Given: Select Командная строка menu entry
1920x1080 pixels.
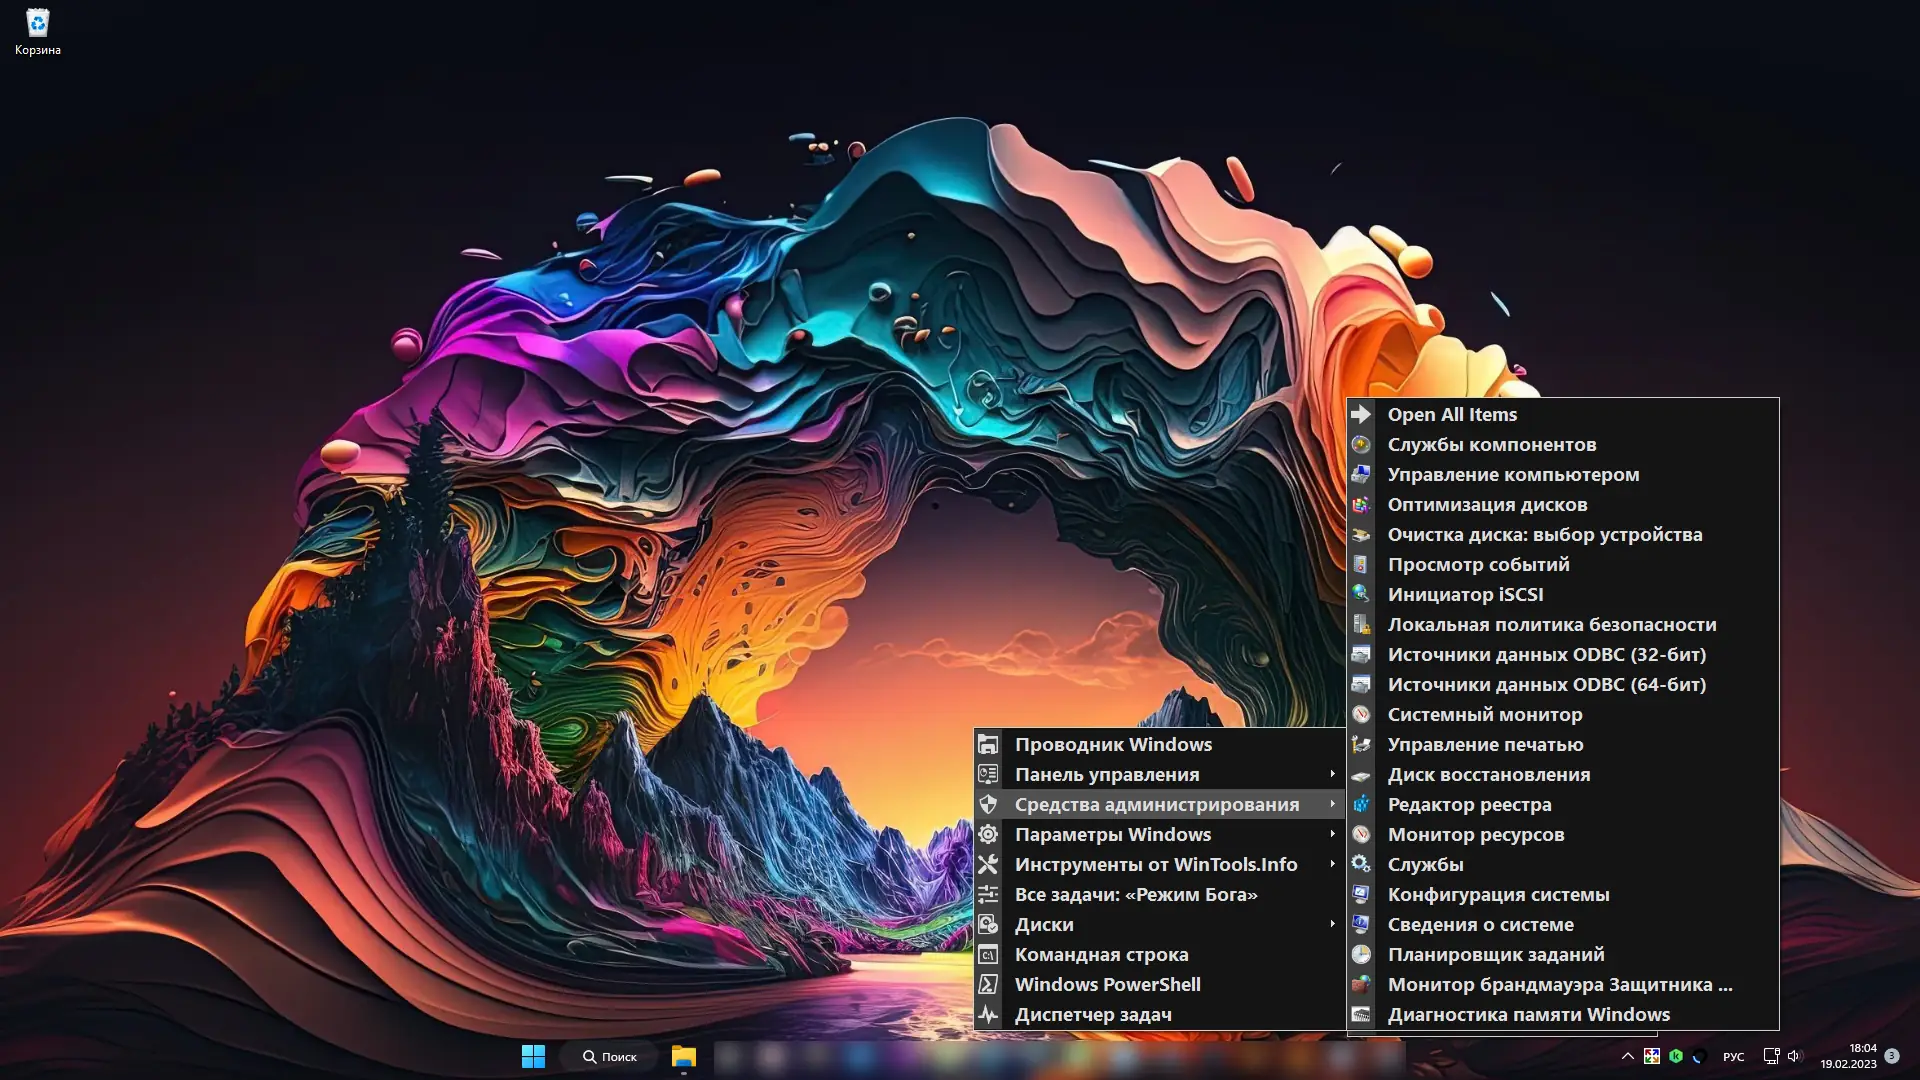Looking at the screenshot, I should (1101, 954).
